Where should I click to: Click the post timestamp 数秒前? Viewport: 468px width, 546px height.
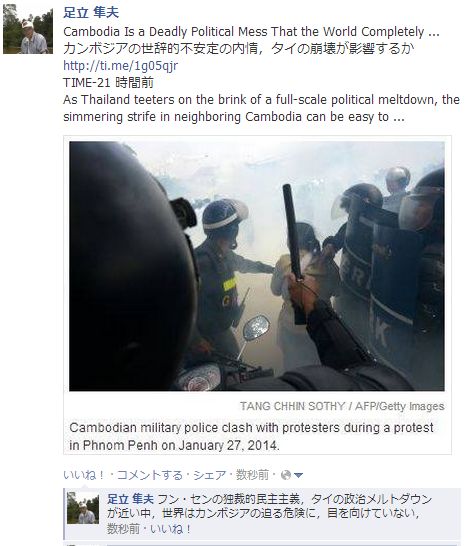(252, 475)
